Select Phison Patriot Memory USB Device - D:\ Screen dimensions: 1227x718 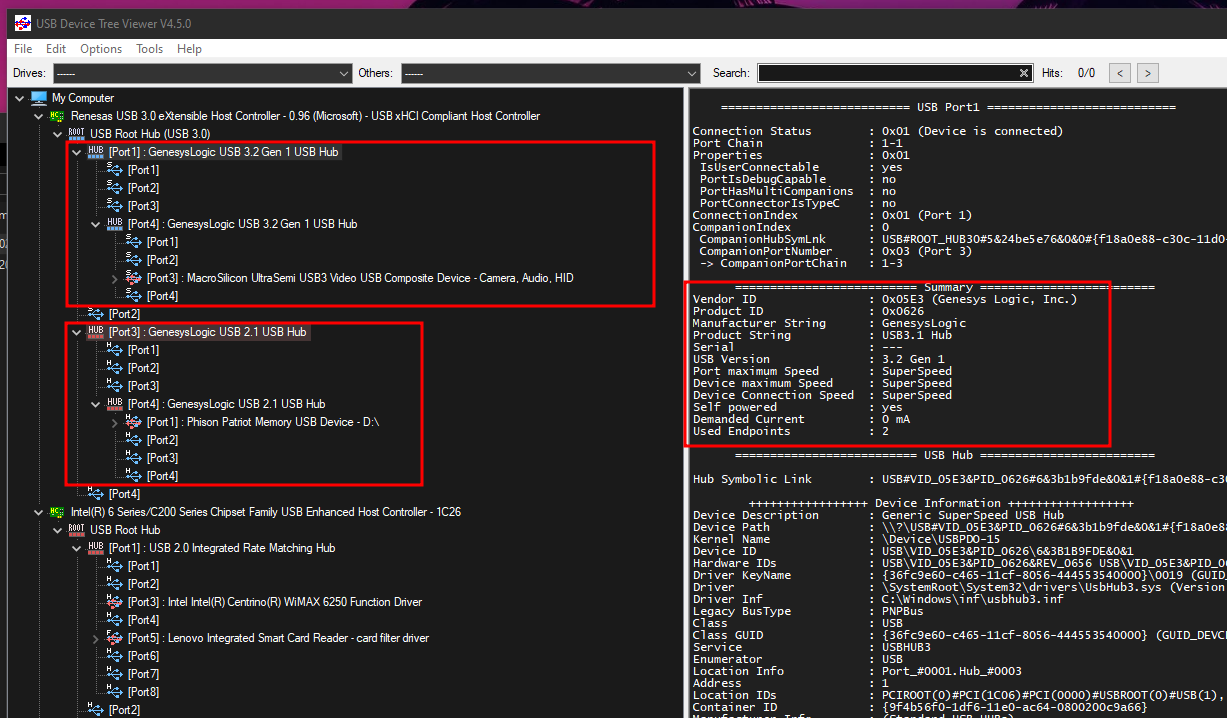pyautogui.click(x=262, y=422)
